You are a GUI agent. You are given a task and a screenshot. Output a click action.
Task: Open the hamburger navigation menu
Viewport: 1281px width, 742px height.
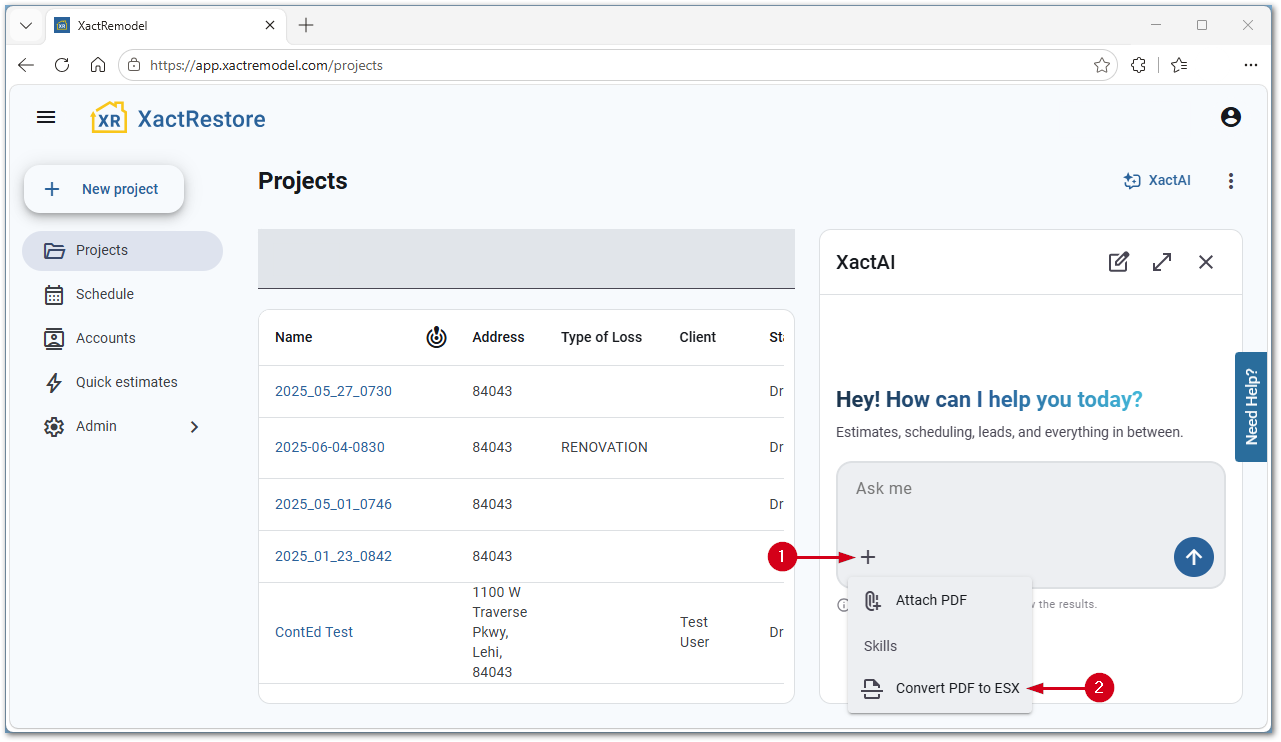click(x=46, y=117)
